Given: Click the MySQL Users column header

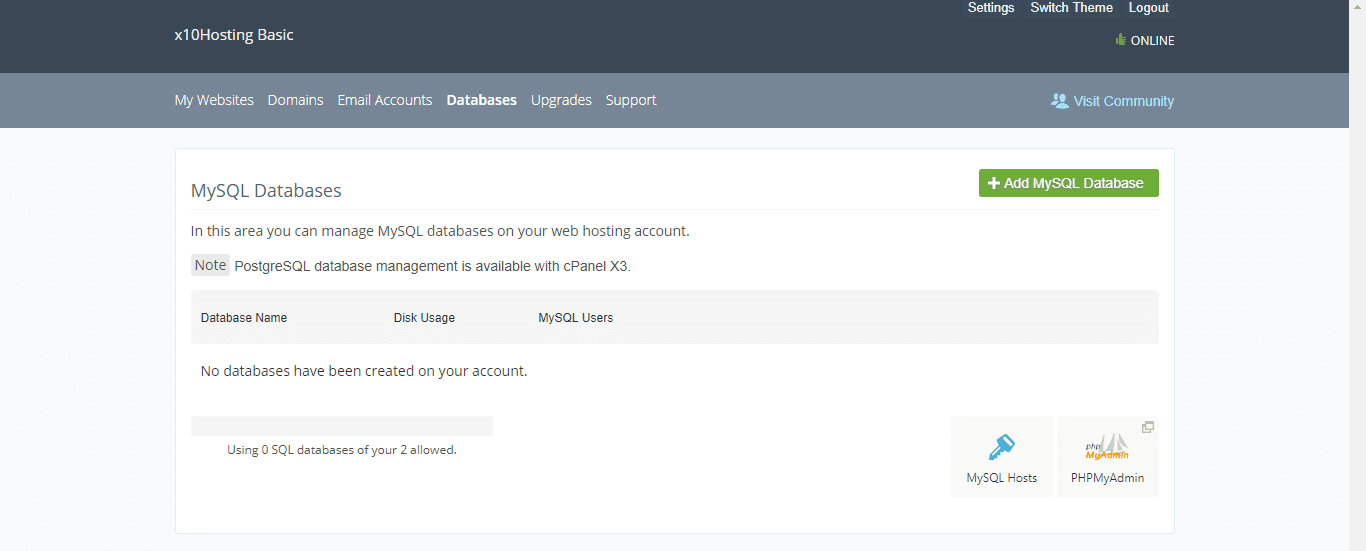Looking at the screenshot, I should pos(576,318).
